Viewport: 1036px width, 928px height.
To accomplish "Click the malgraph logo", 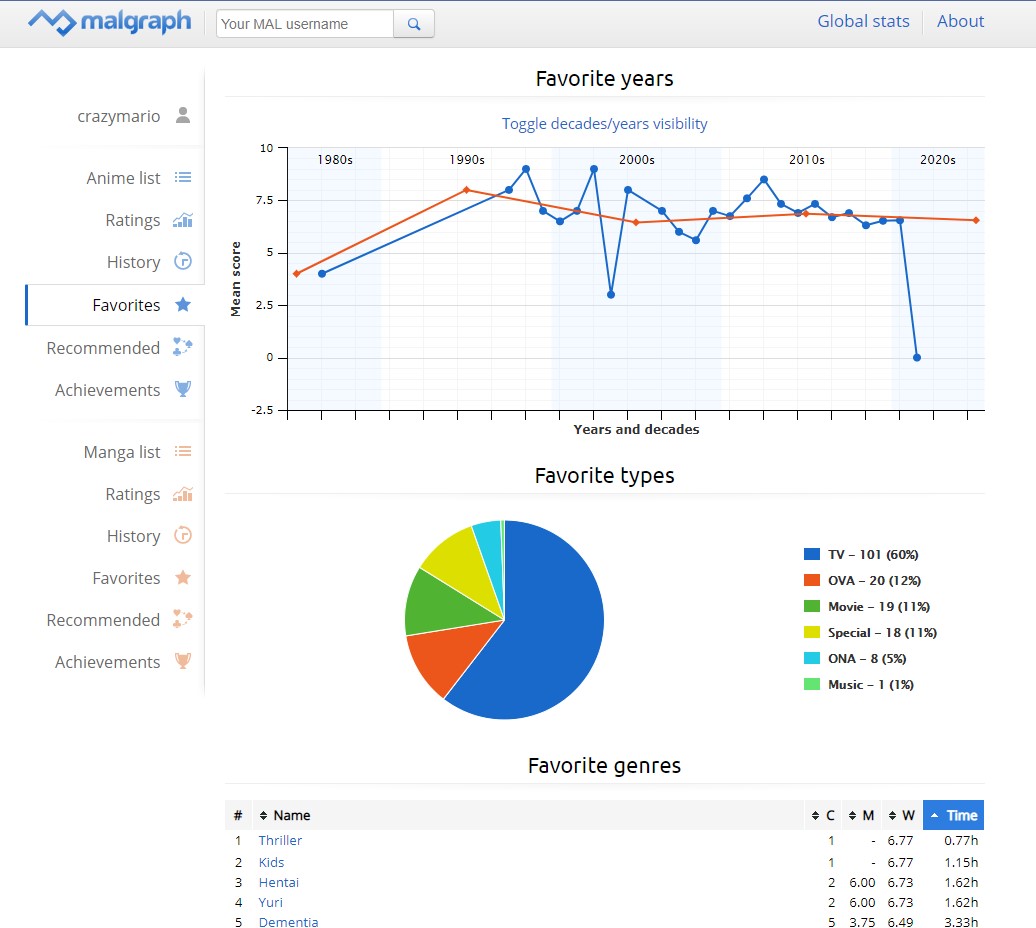I will click(x=109, y=22).
